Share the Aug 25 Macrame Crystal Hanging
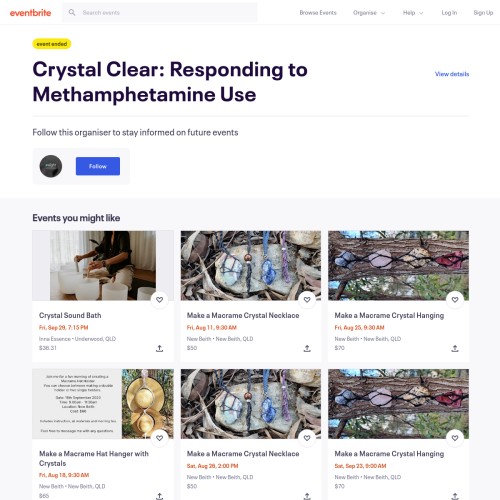This screenshot has width=500, height=500. 455,349
